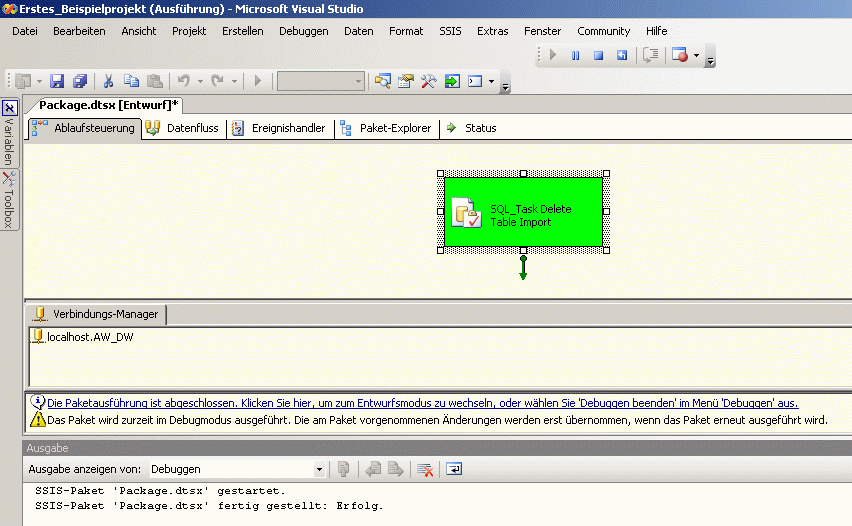Open the New Project icon dropdown arrow

39,82
